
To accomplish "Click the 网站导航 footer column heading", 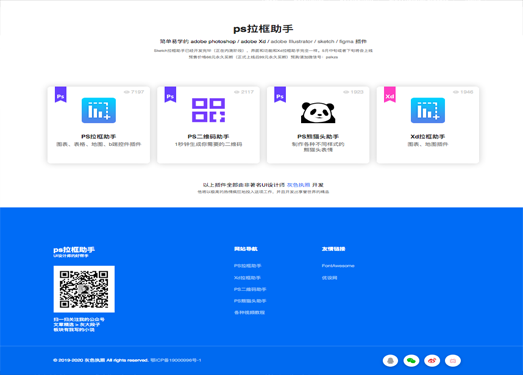I will coord(246,249).
